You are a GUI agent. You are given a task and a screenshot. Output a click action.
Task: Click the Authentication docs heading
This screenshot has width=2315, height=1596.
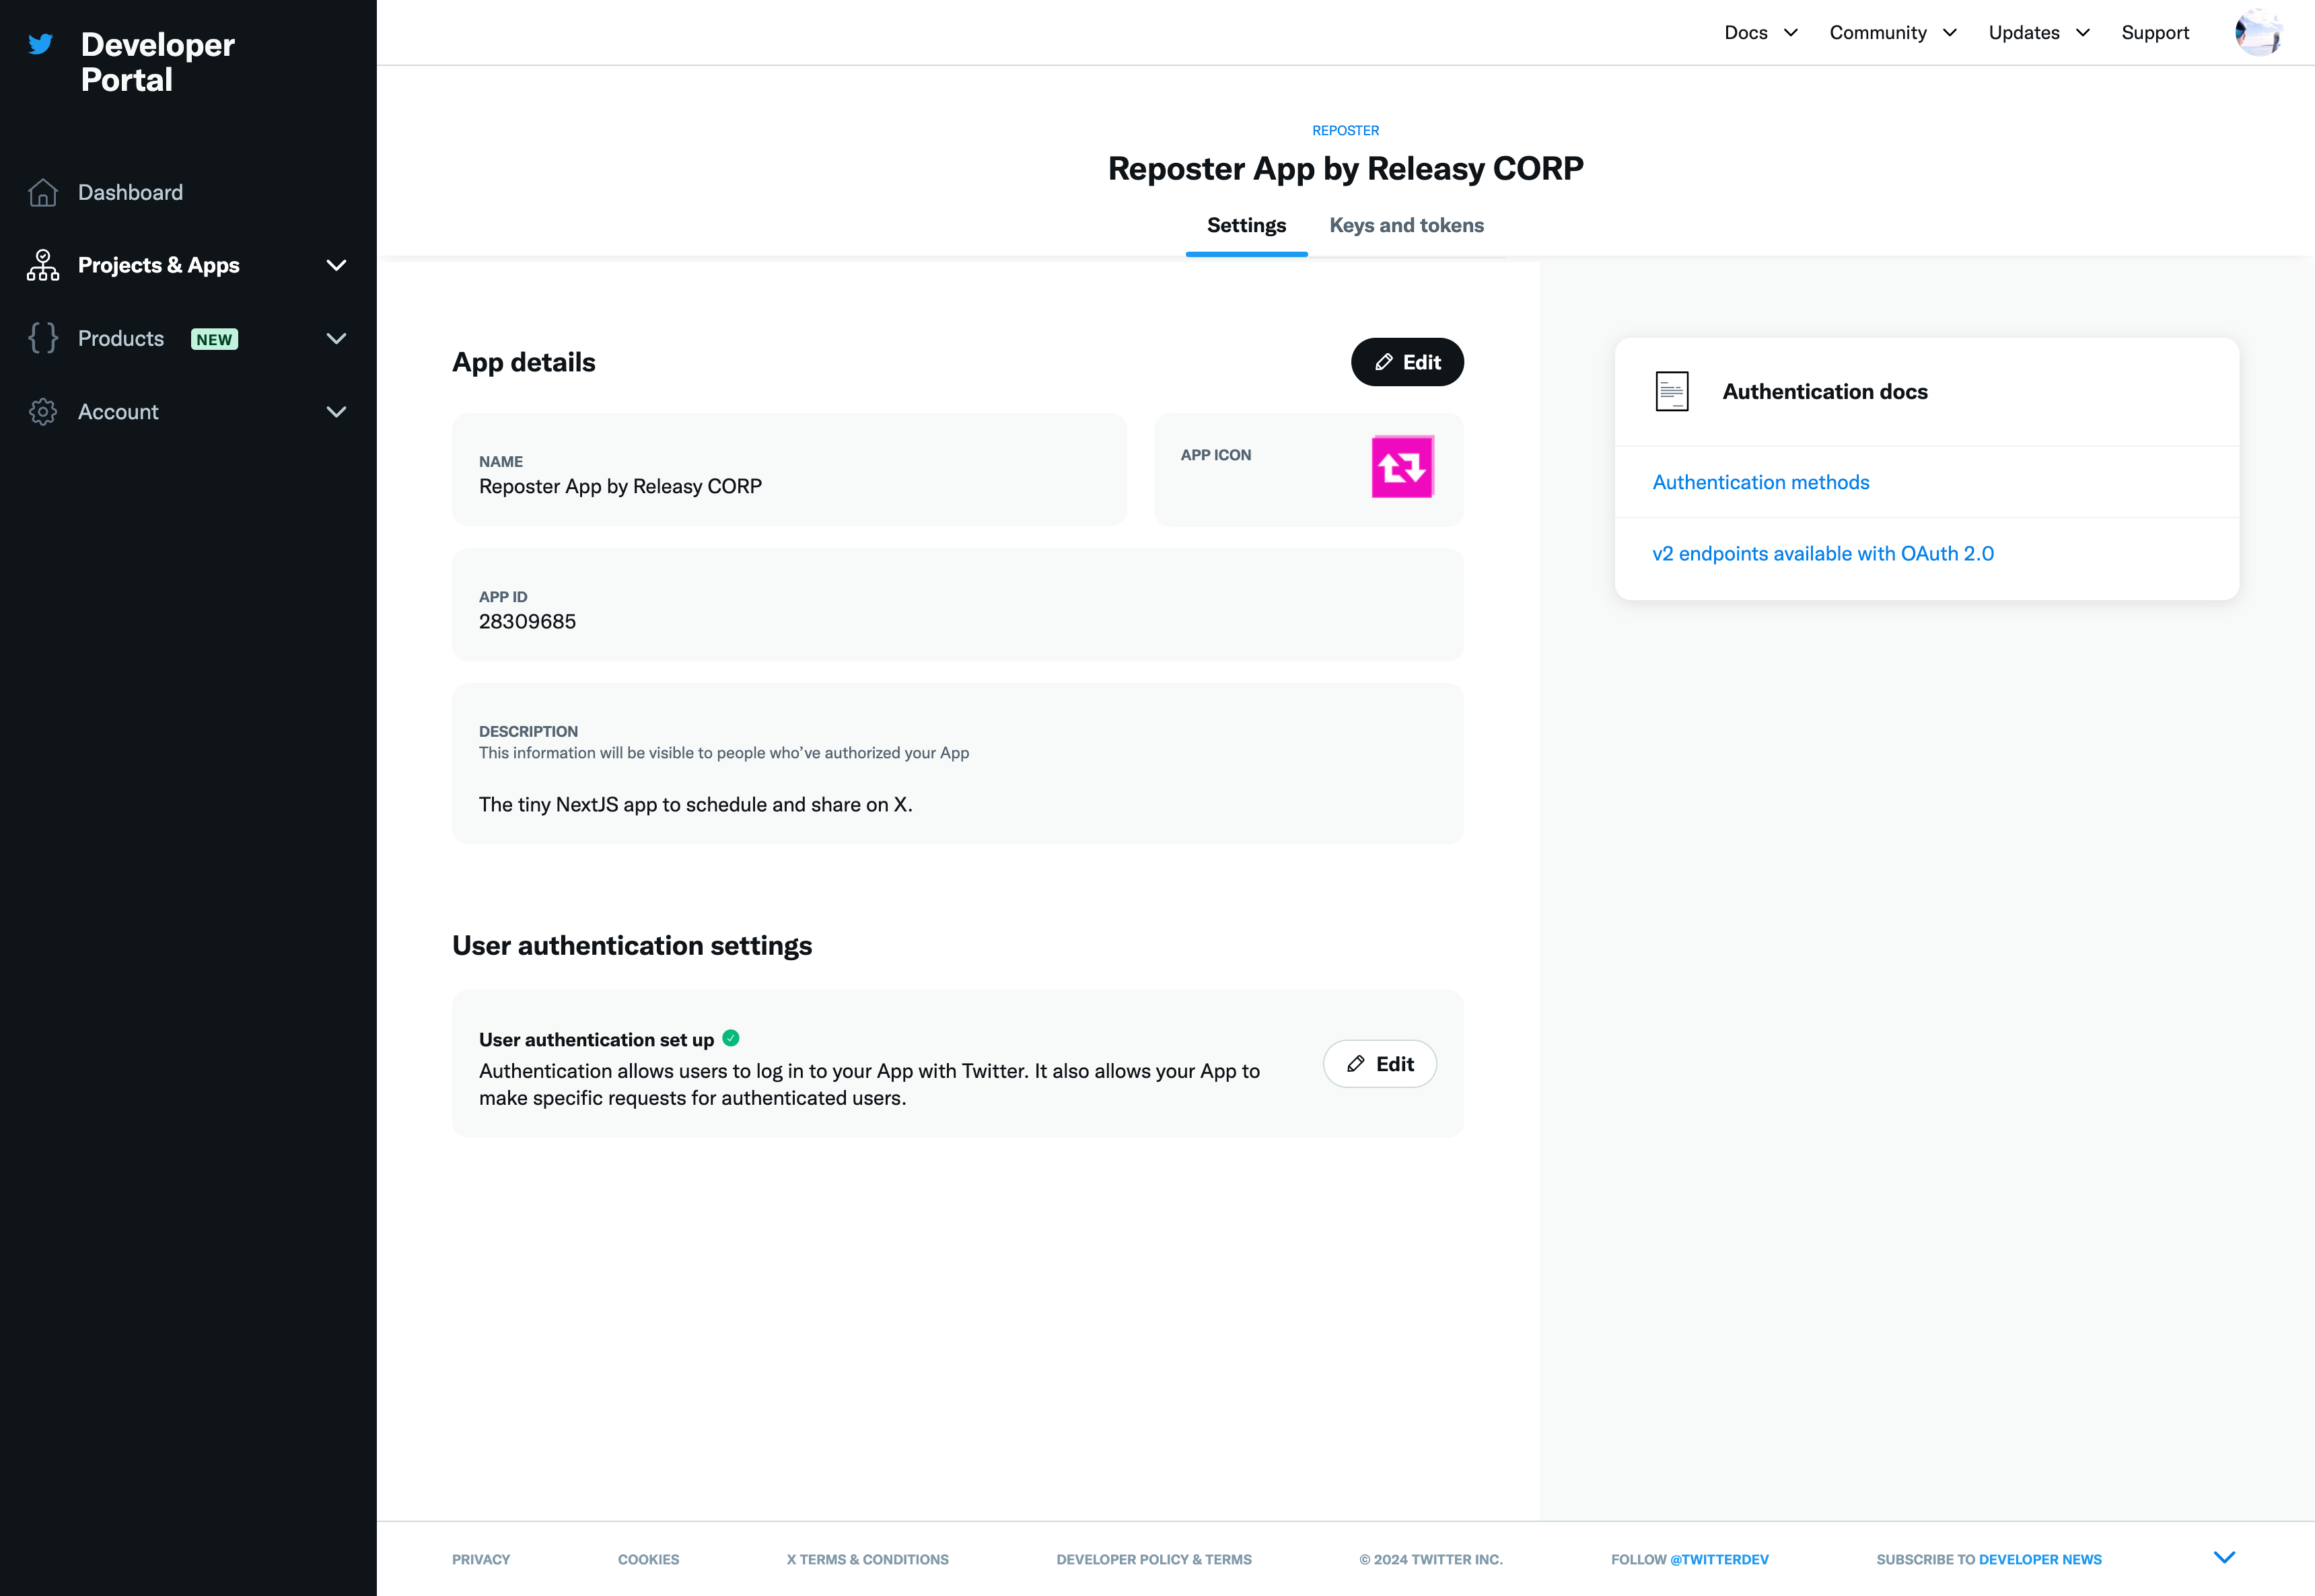[x=1825, y=391]
